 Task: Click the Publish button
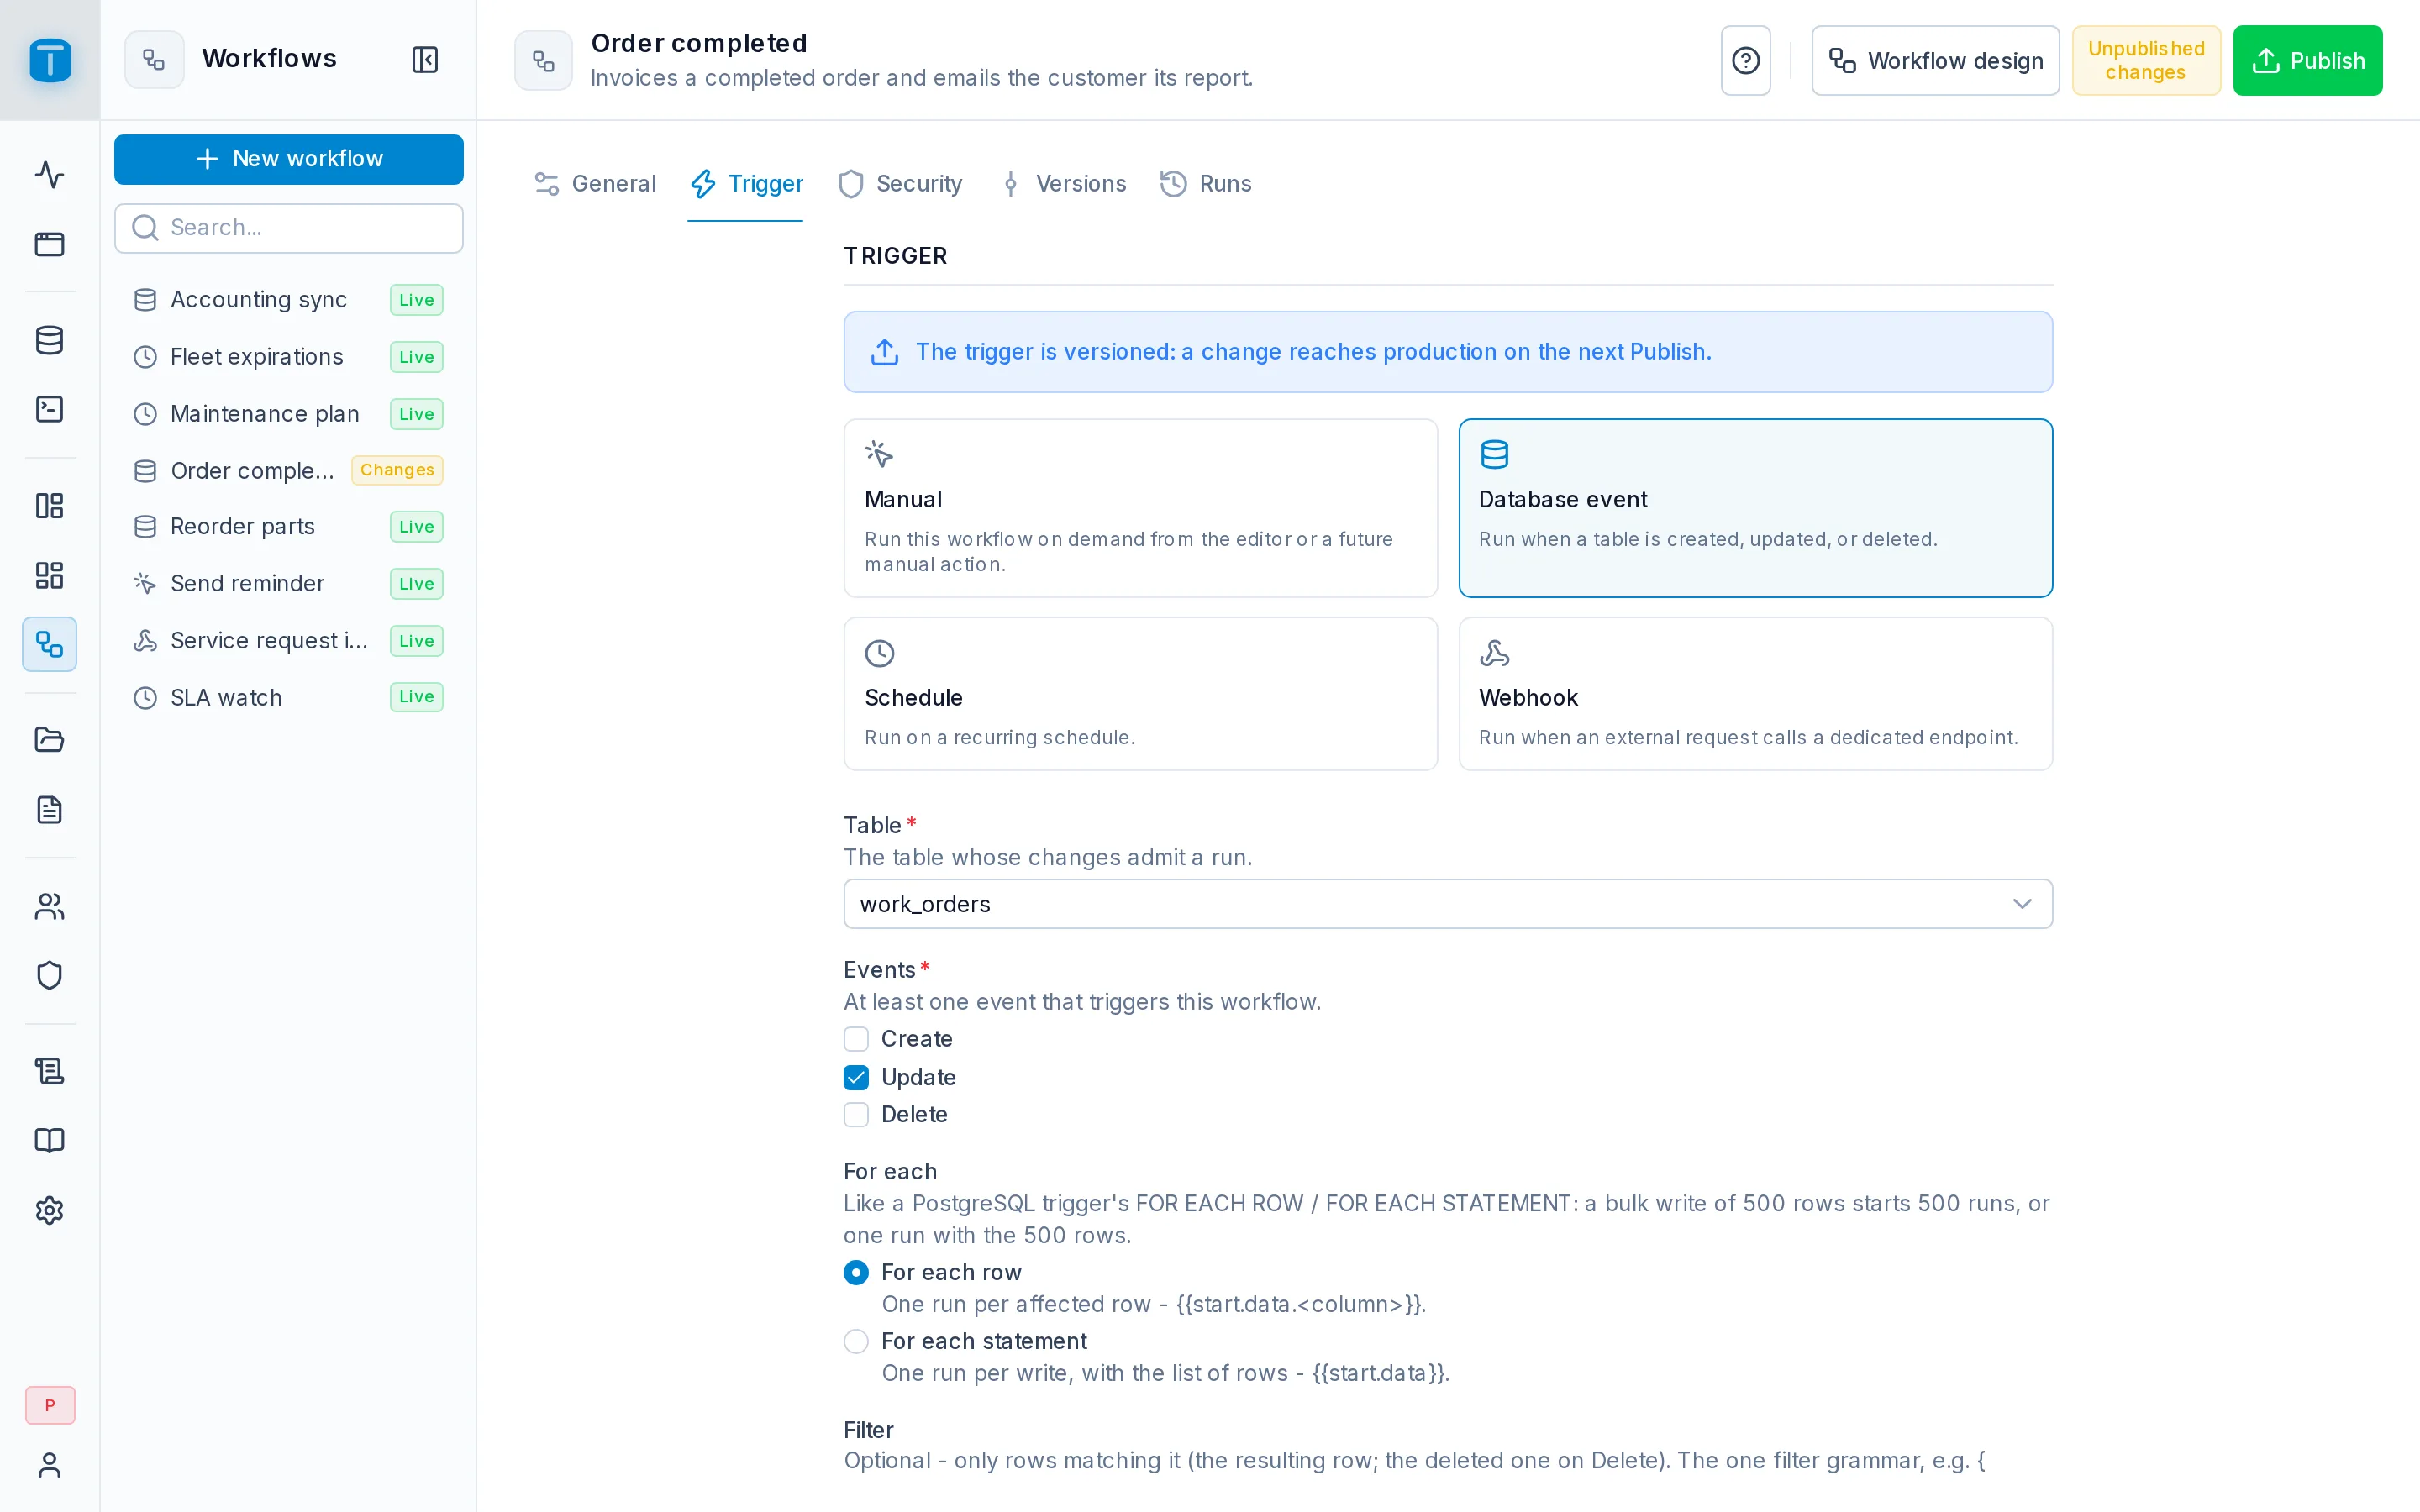click(2307, 61)
